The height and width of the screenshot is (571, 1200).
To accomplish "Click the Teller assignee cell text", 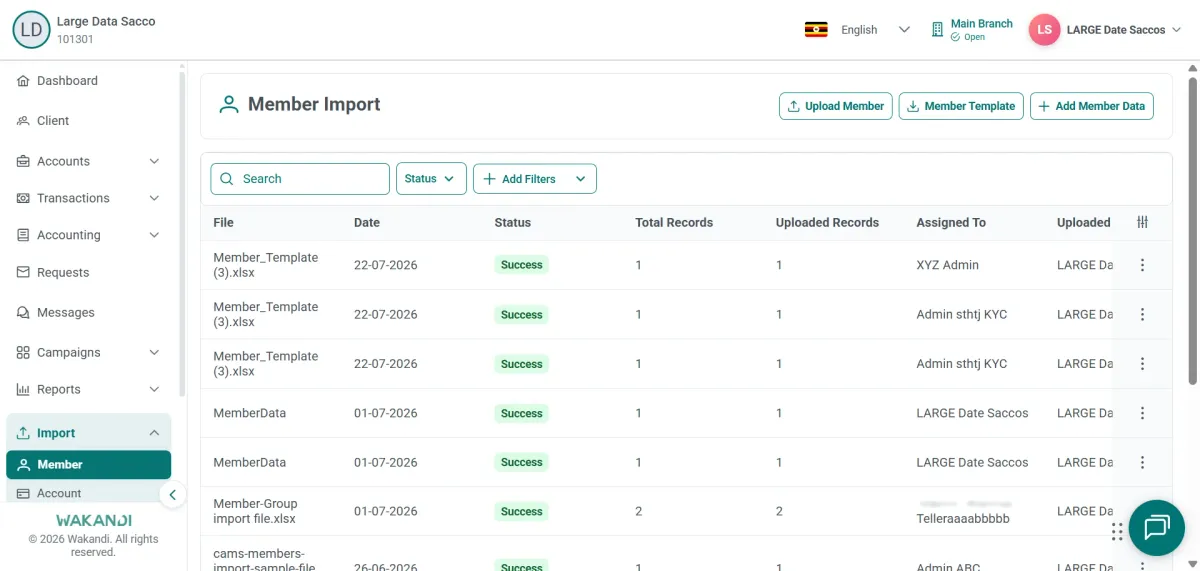I will [x=963, y=519].
